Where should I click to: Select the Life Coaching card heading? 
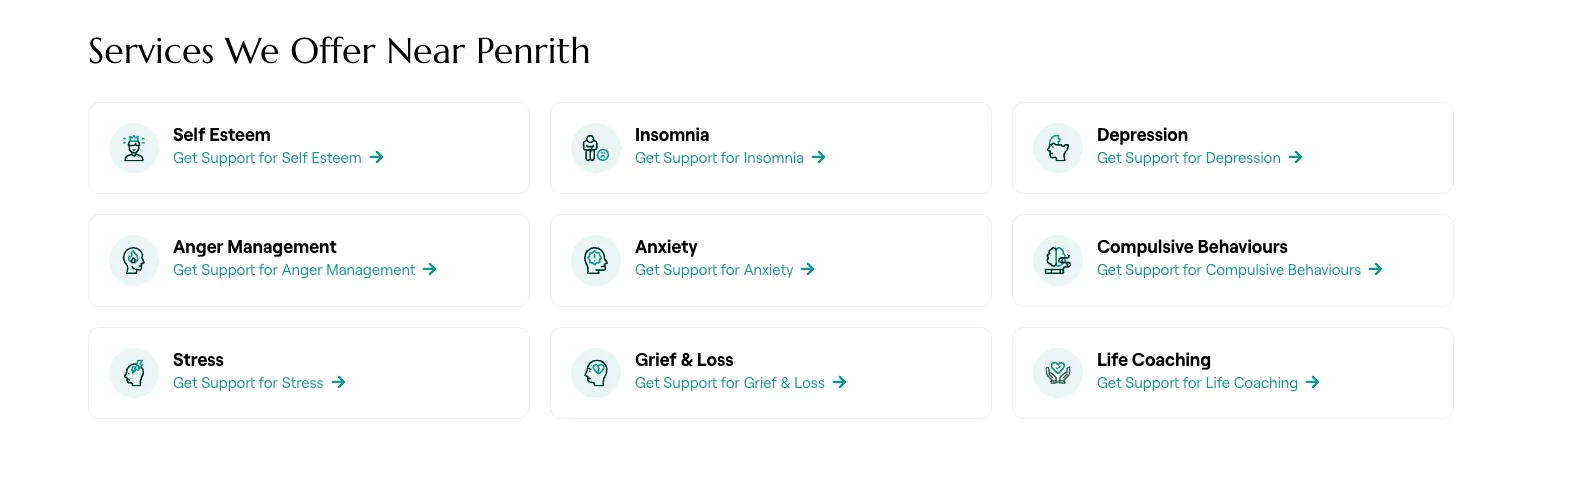(x=1153, y=360)
